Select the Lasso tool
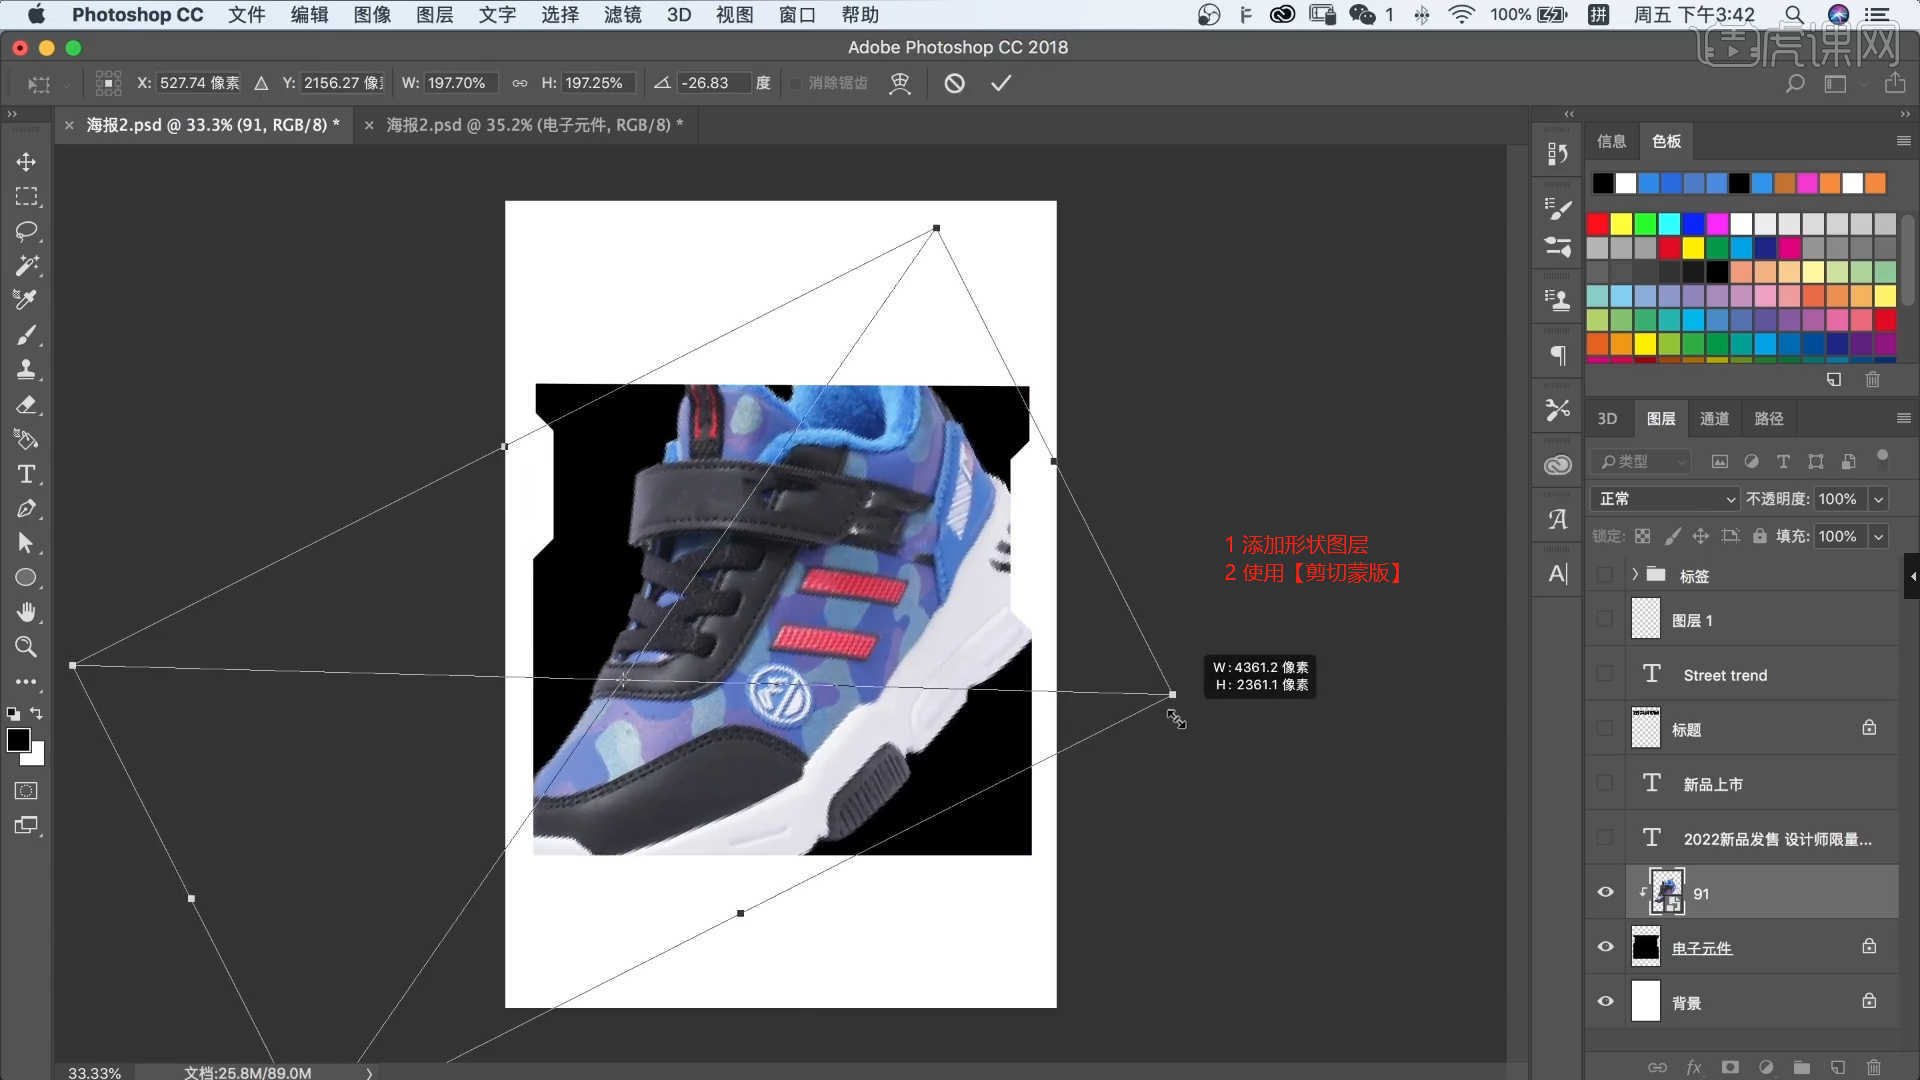The image size is (1920, 1080). pos(26,231)
